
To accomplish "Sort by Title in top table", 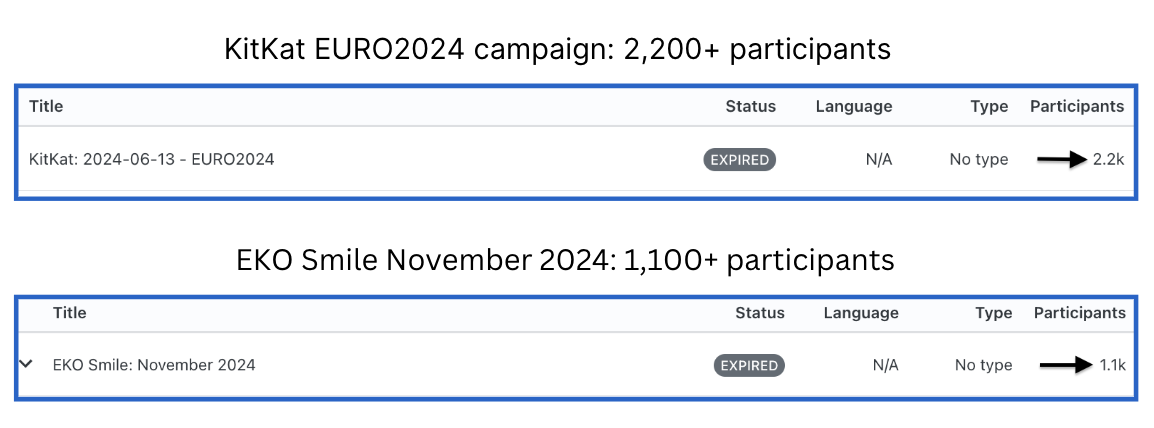I will [x=46, y=107].
